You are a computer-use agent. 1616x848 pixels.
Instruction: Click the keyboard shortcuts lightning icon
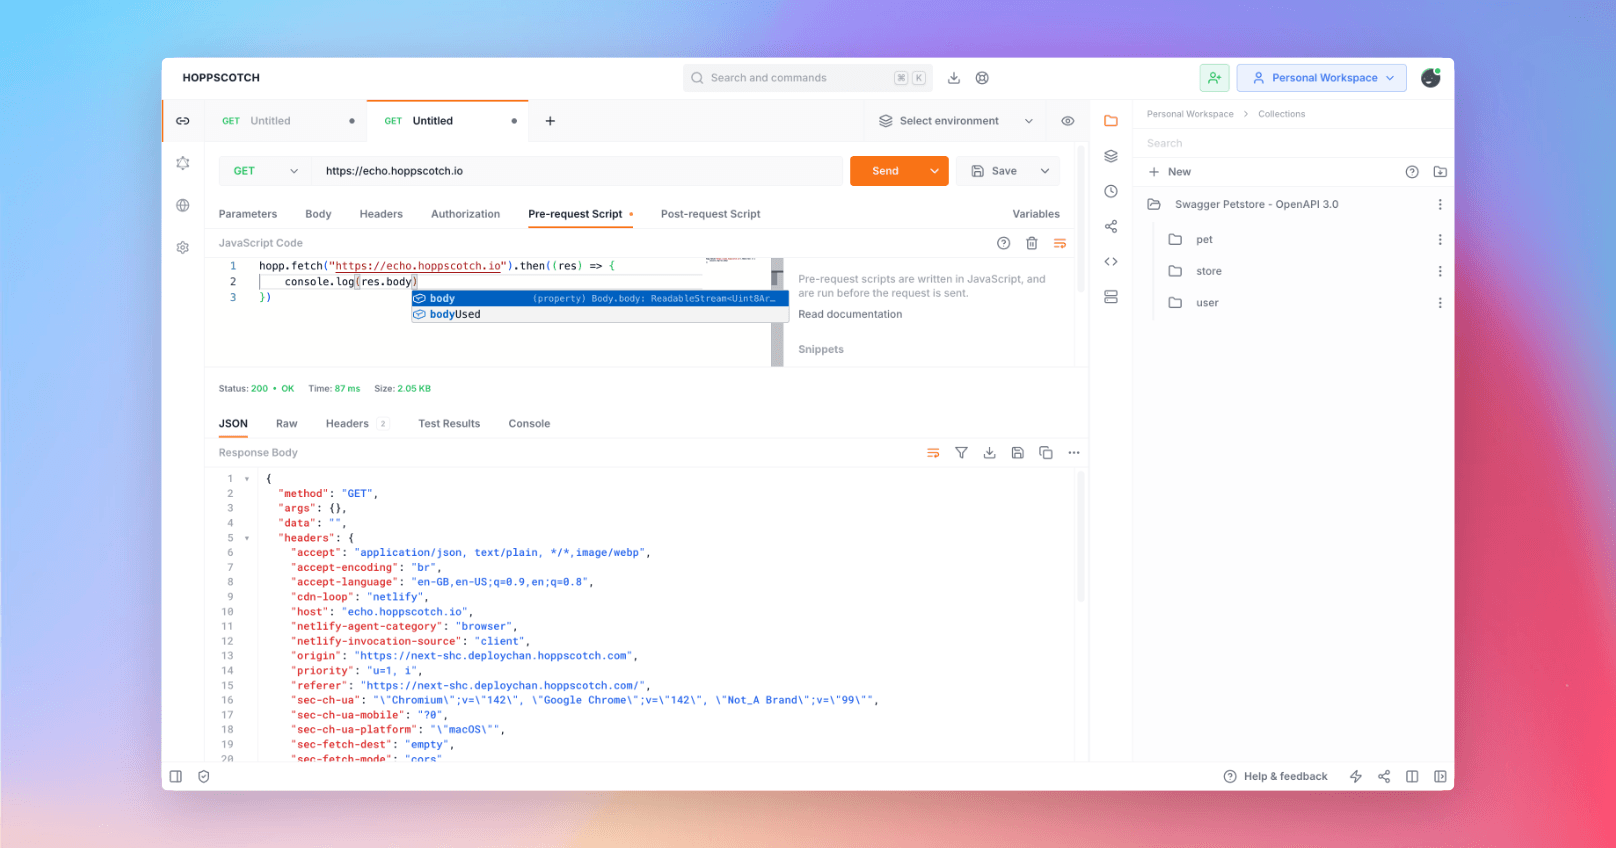pos(1356,777)
